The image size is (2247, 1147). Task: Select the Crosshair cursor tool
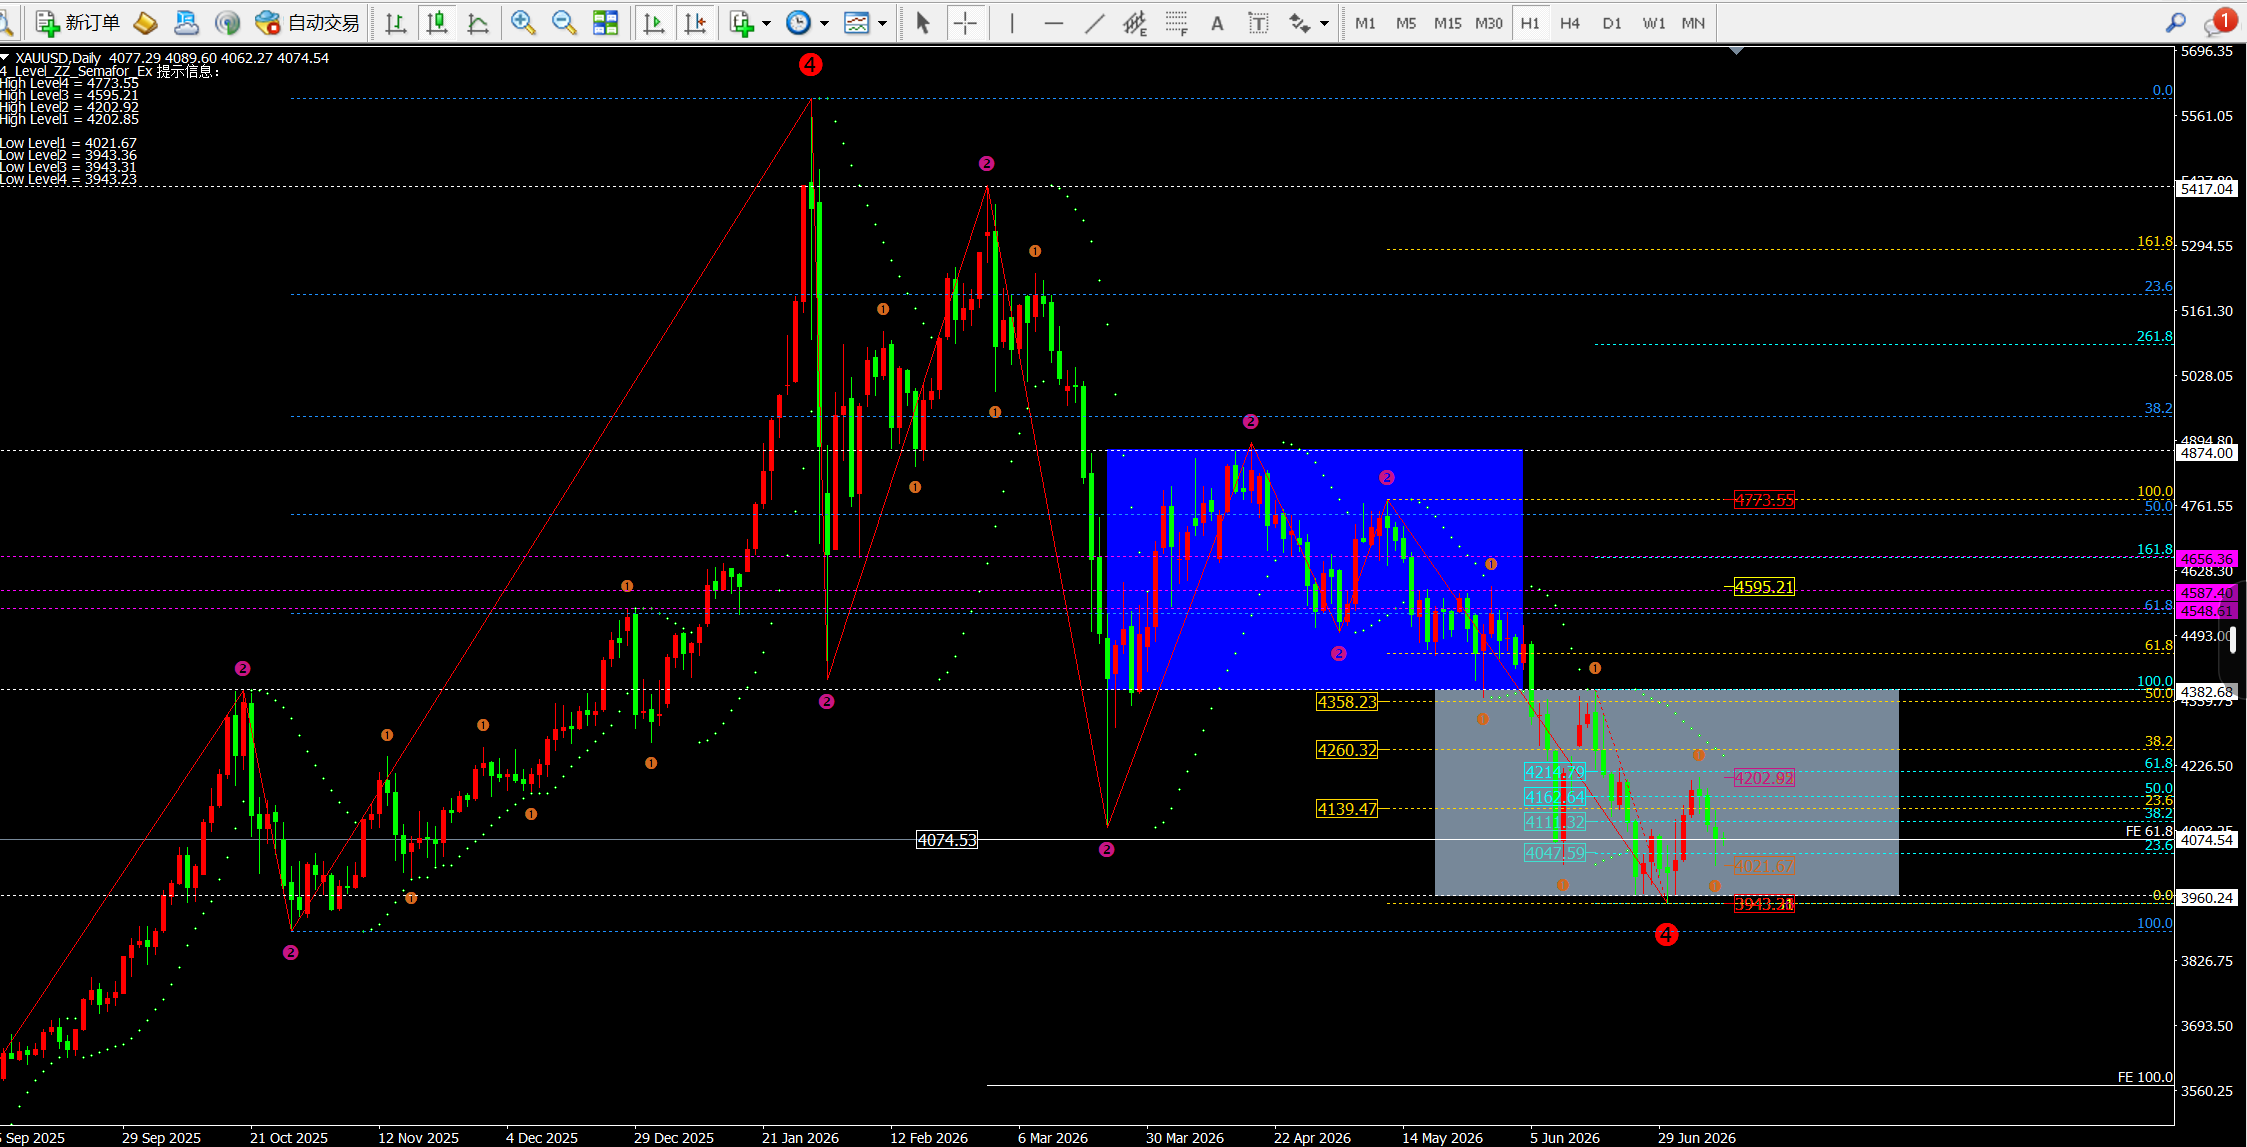coord(965,22)
